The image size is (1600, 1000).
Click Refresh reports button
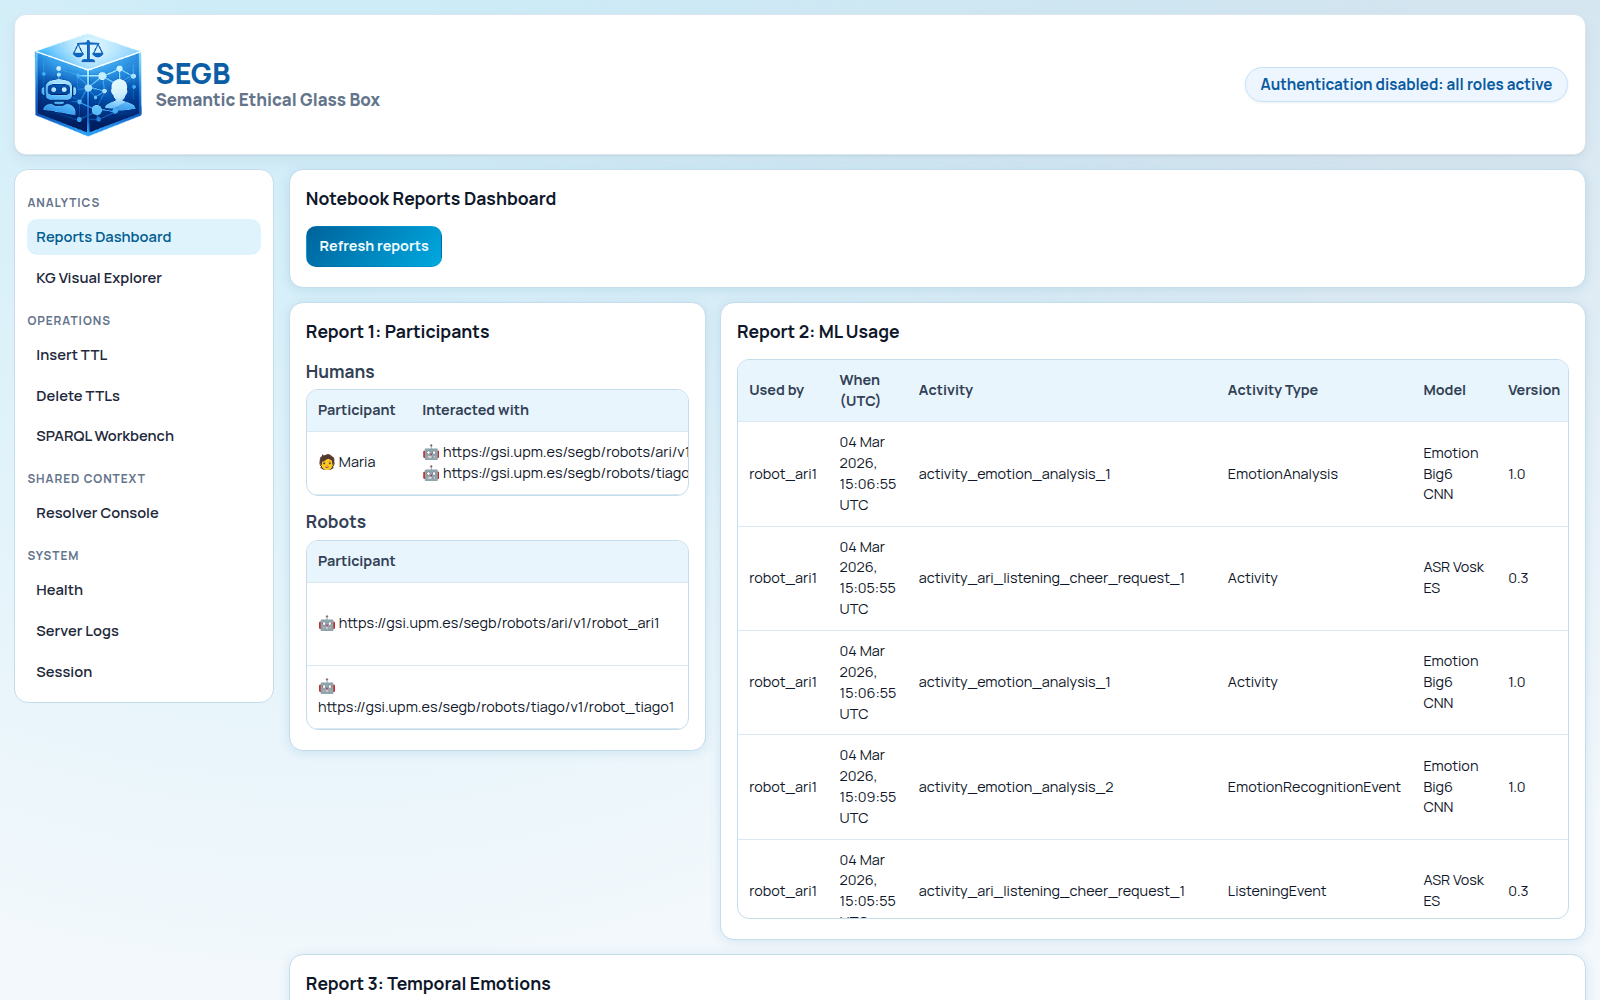click(x=374, y=246)
